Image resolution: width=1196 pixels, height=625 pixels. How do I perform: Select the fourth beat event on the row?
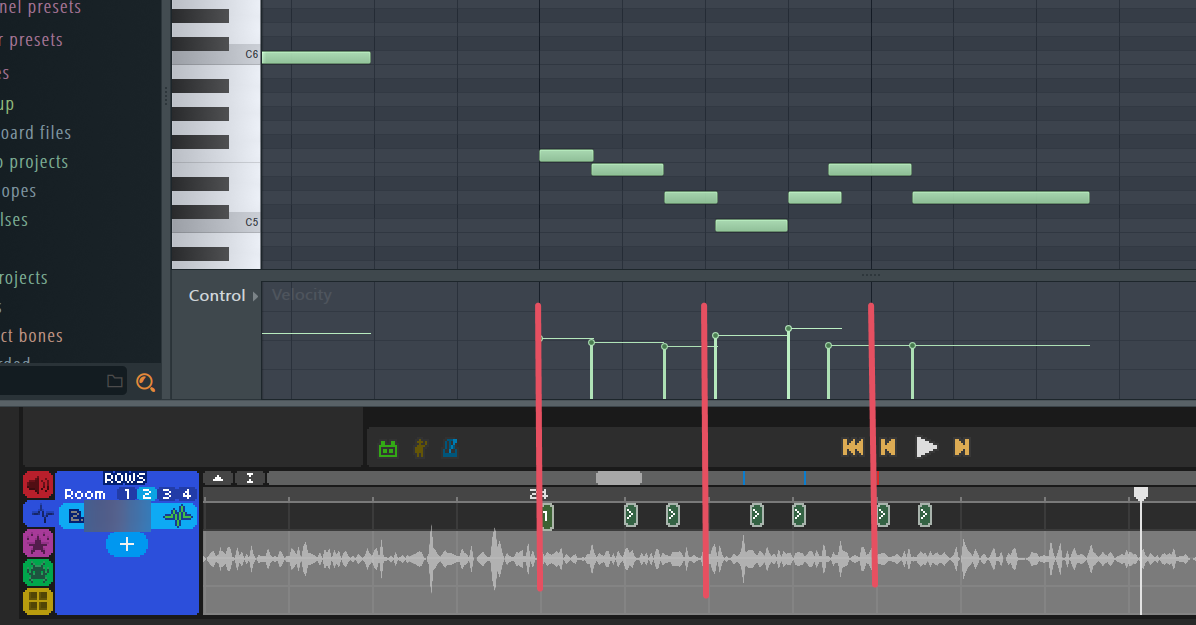pos(757,515)
